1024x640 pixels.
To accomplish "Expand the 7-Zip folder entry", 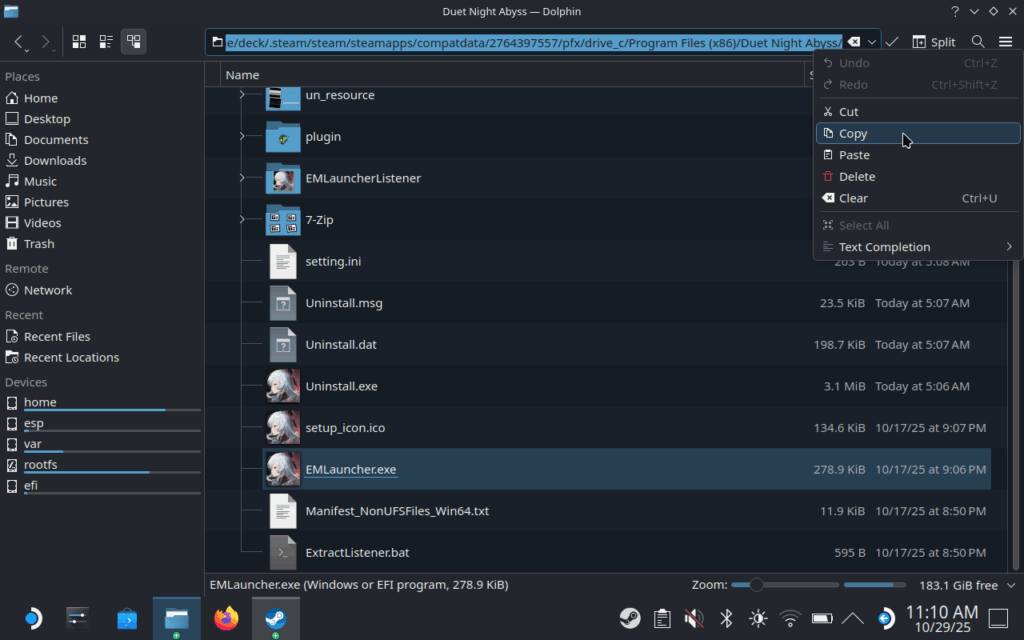I will [241, 220].
